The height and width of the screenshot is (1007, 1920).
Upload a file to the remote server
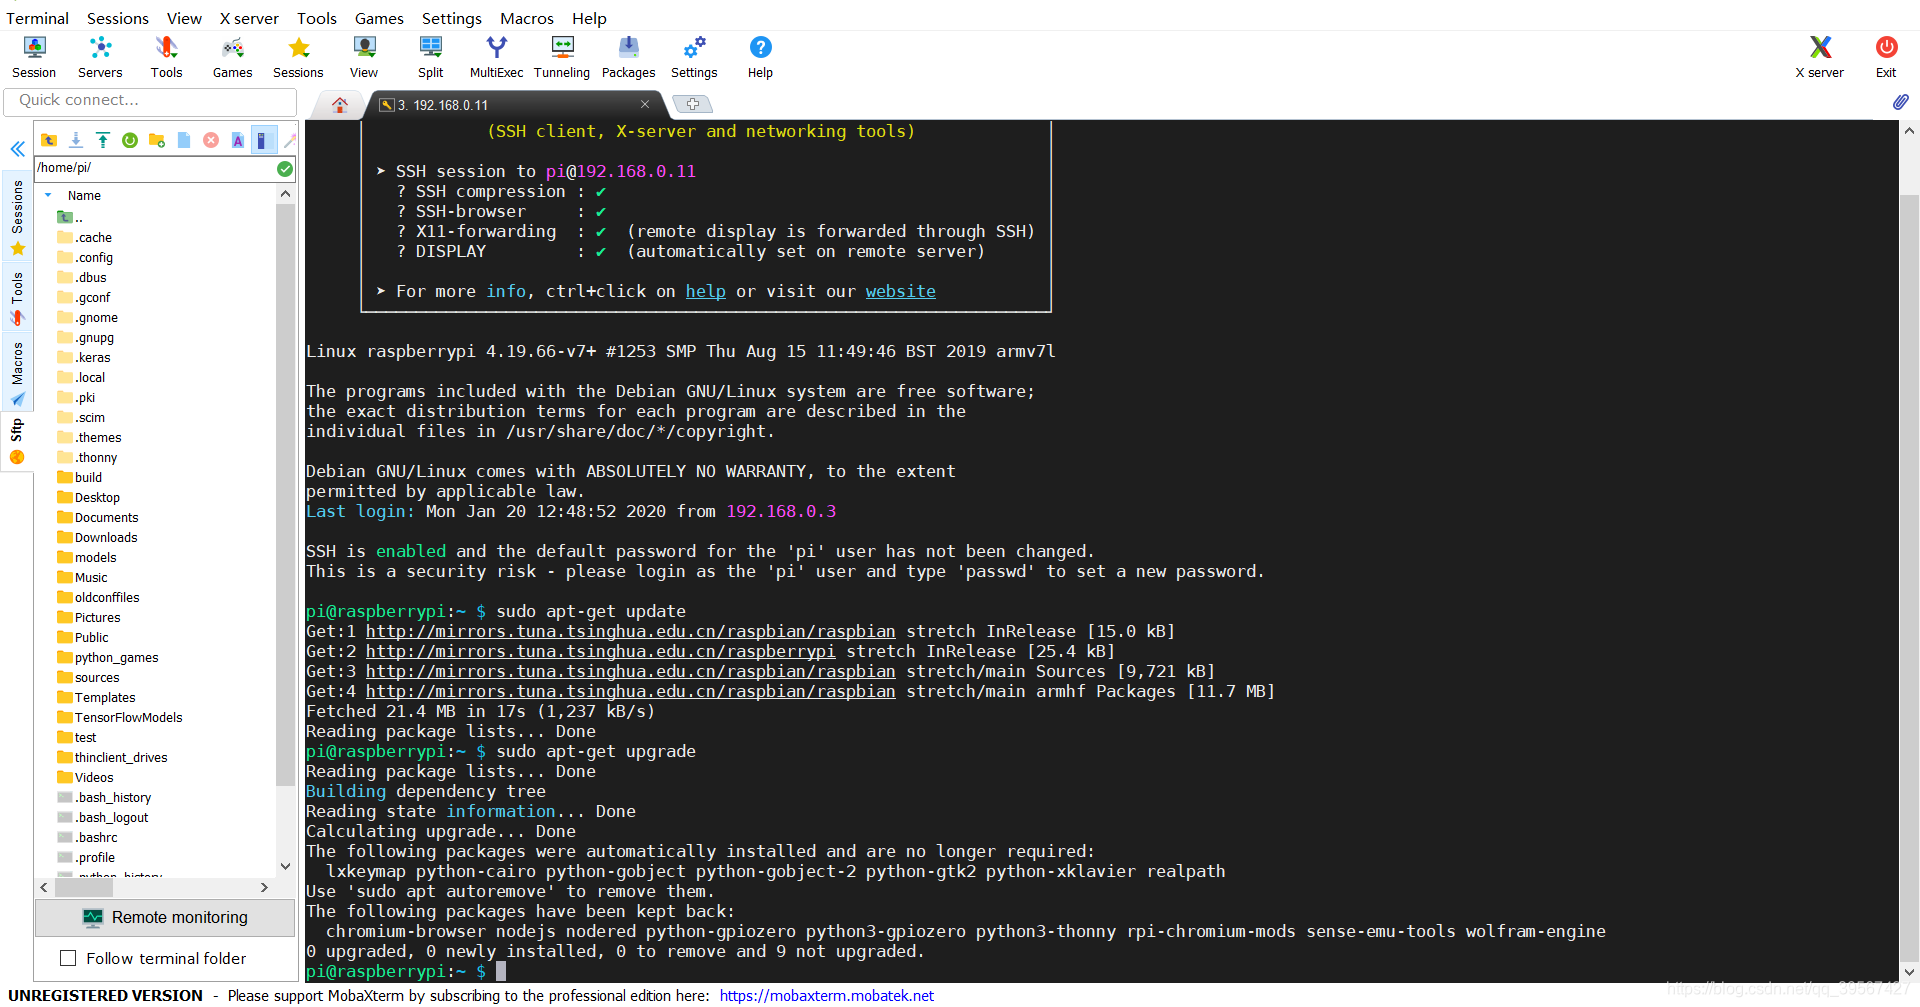click(103, 140)
